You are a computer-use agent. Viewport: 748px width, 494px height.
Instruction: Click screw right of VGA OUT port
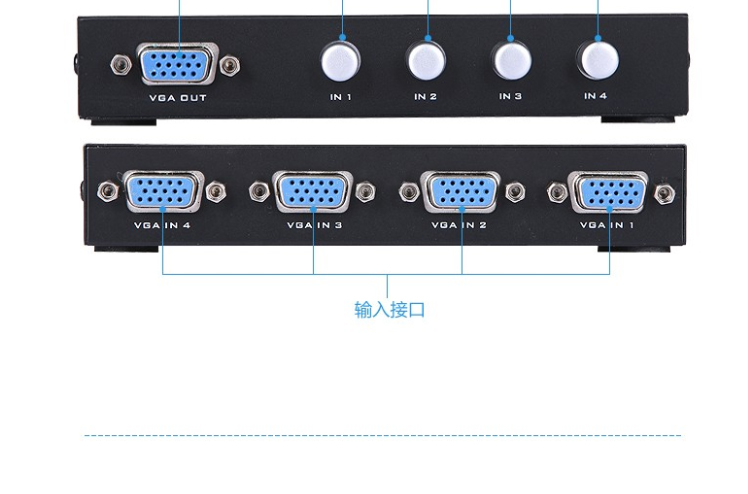230,65
